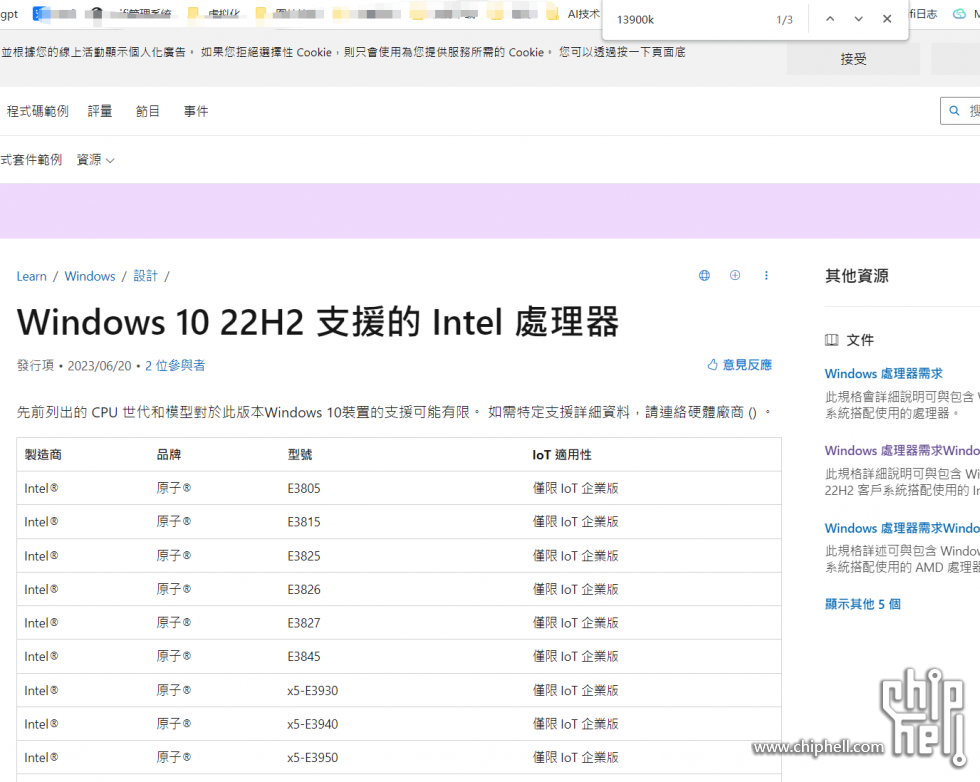
Task: Go to the Windows breadcrumb link
Action: point(90,276)
